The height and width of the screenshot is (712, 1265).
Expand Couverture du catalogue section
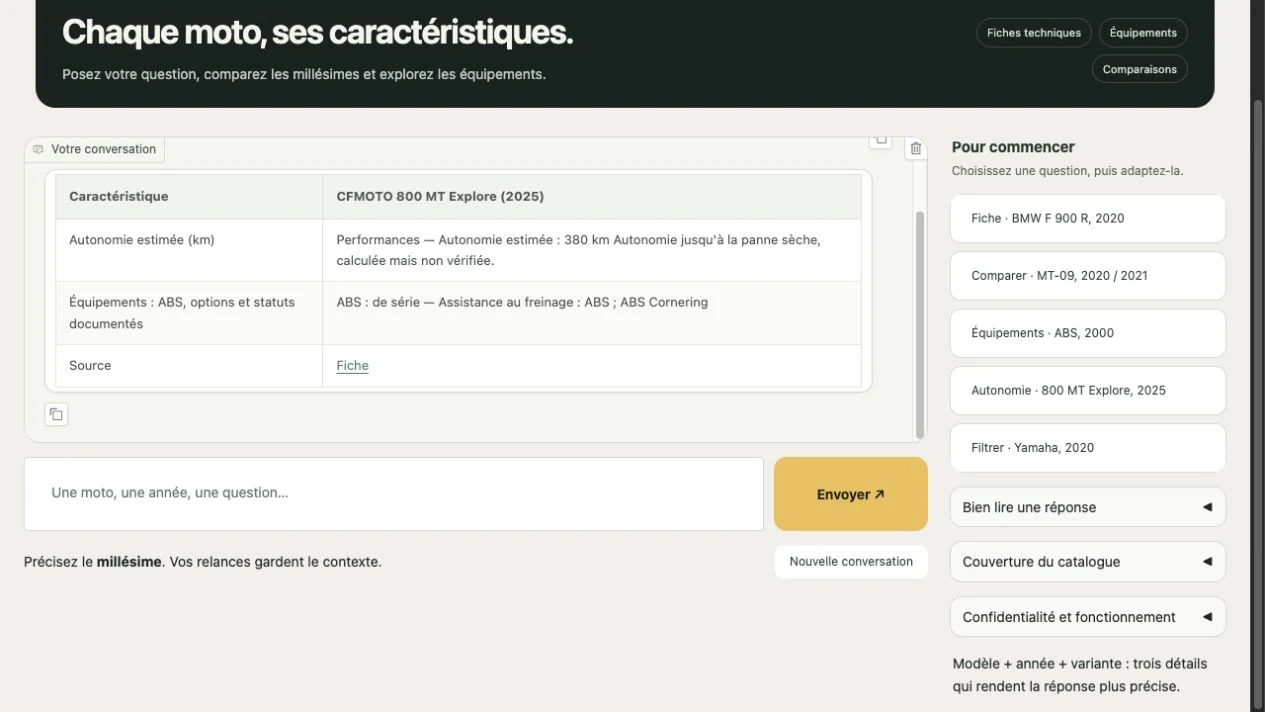(1088, 562)
